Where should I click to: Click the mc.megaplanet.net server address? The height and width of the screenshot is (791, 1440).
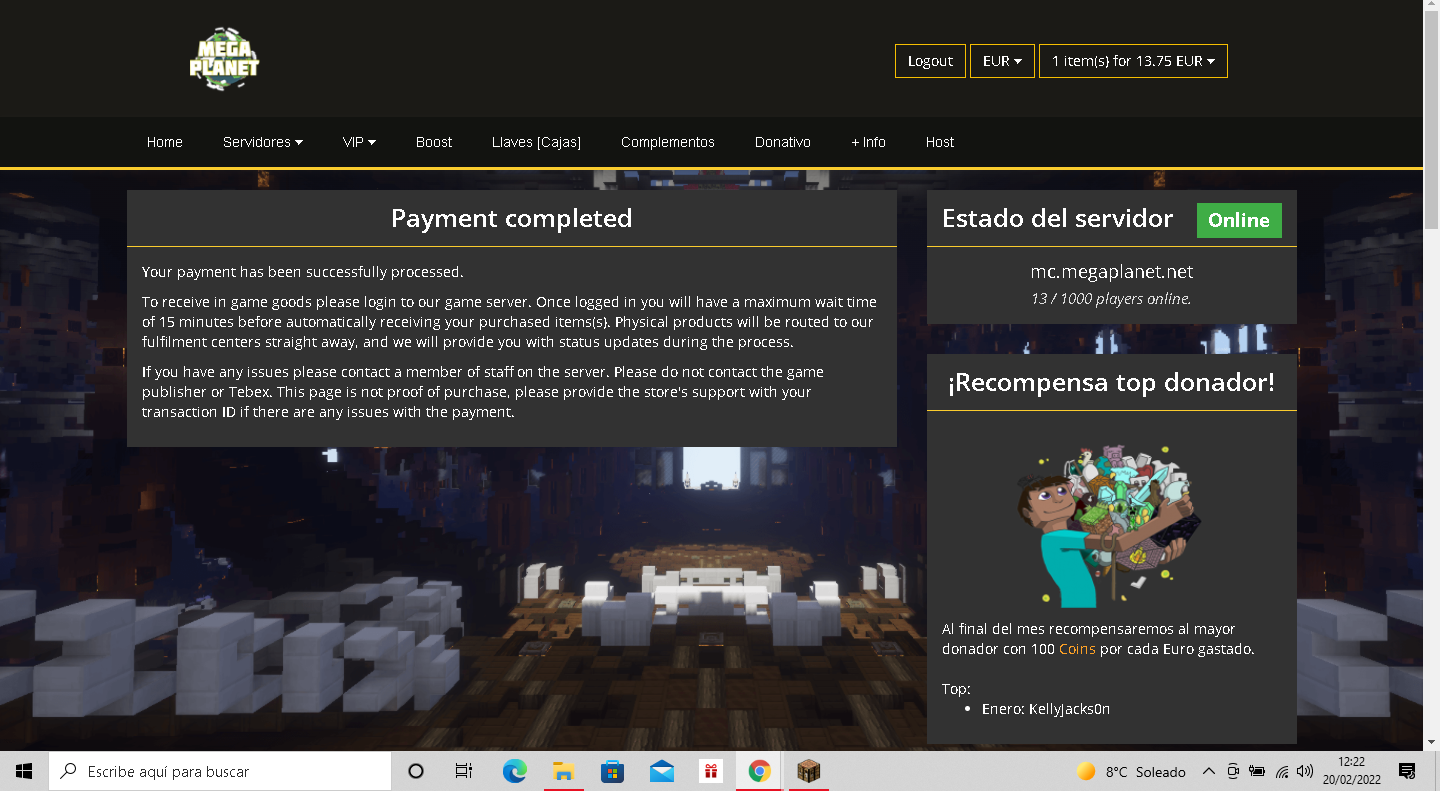tap(1112, 272)
